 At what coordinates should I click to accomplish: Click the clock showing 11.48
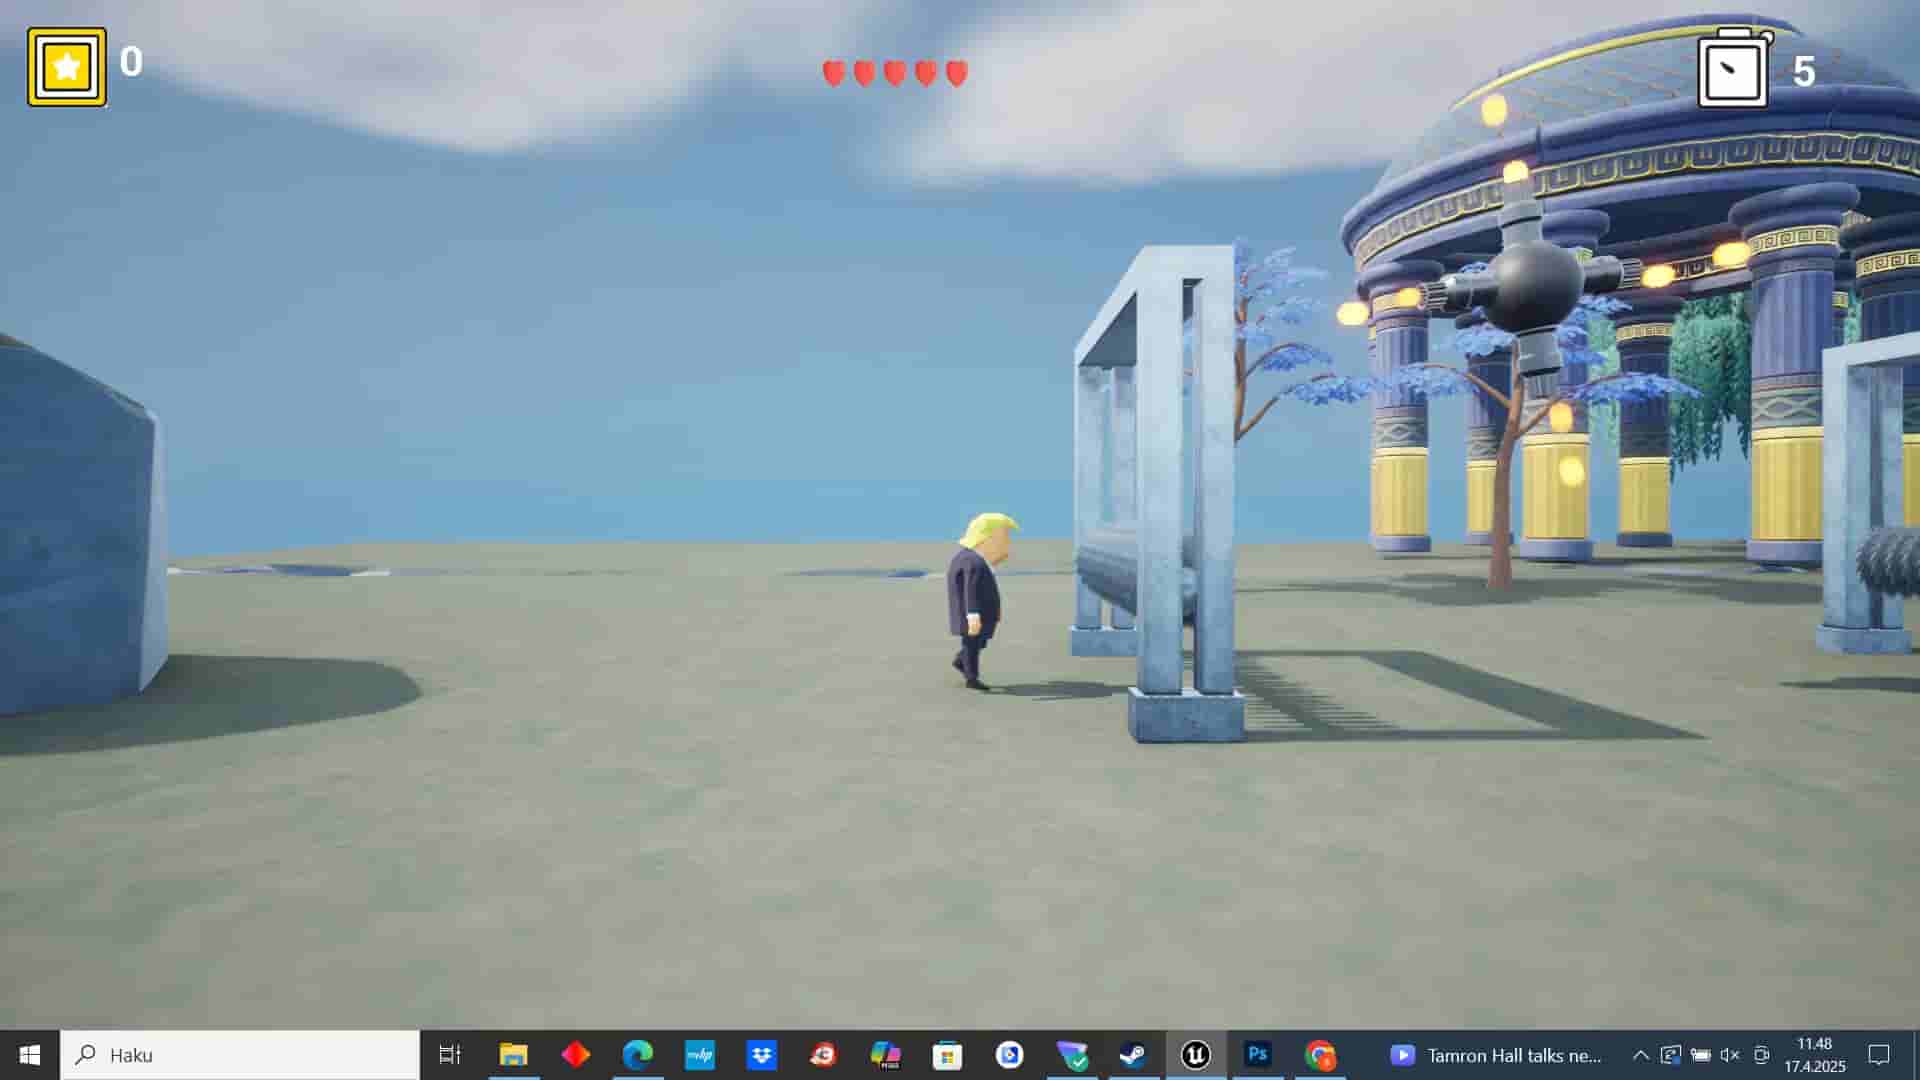click(1814, 1054)
